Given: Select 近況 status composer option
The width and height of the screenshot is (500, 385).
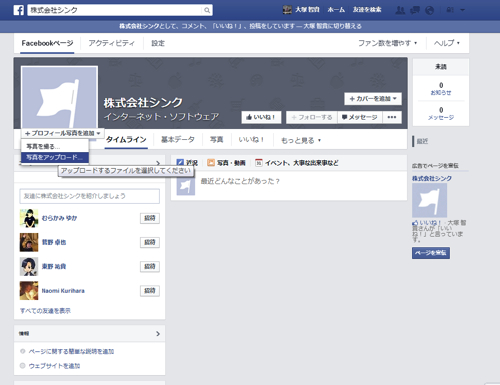Looking at the screenshot, I should coord(187,163).
